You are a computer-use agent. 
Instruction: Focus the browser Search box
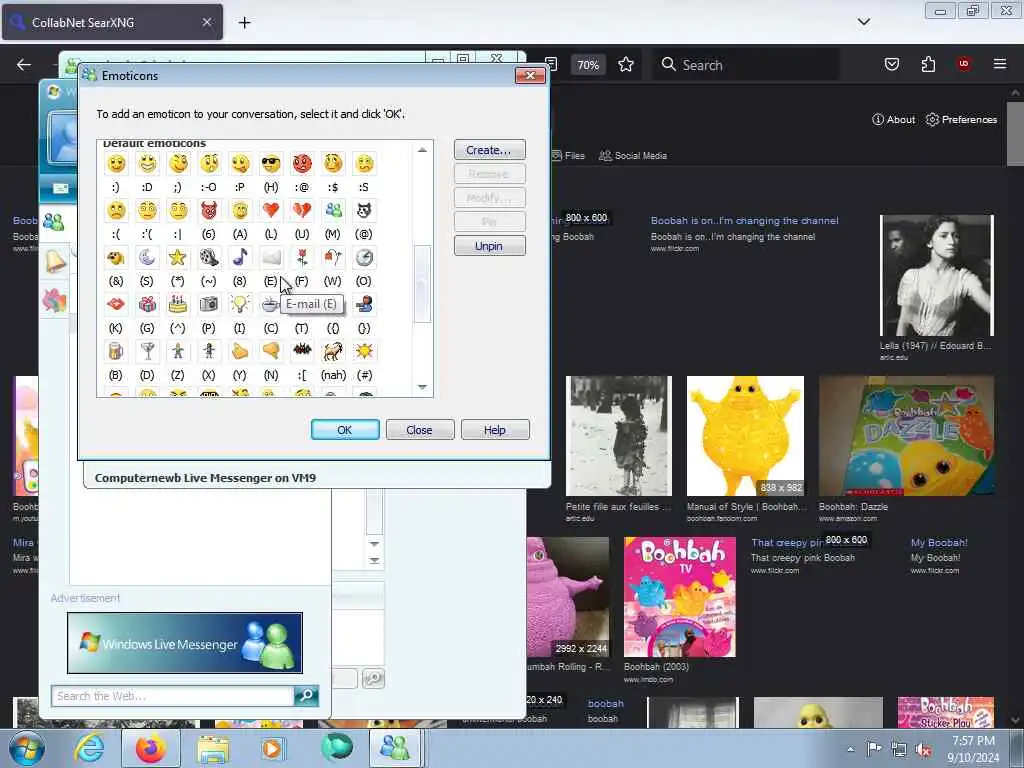[x=746, y=65]
